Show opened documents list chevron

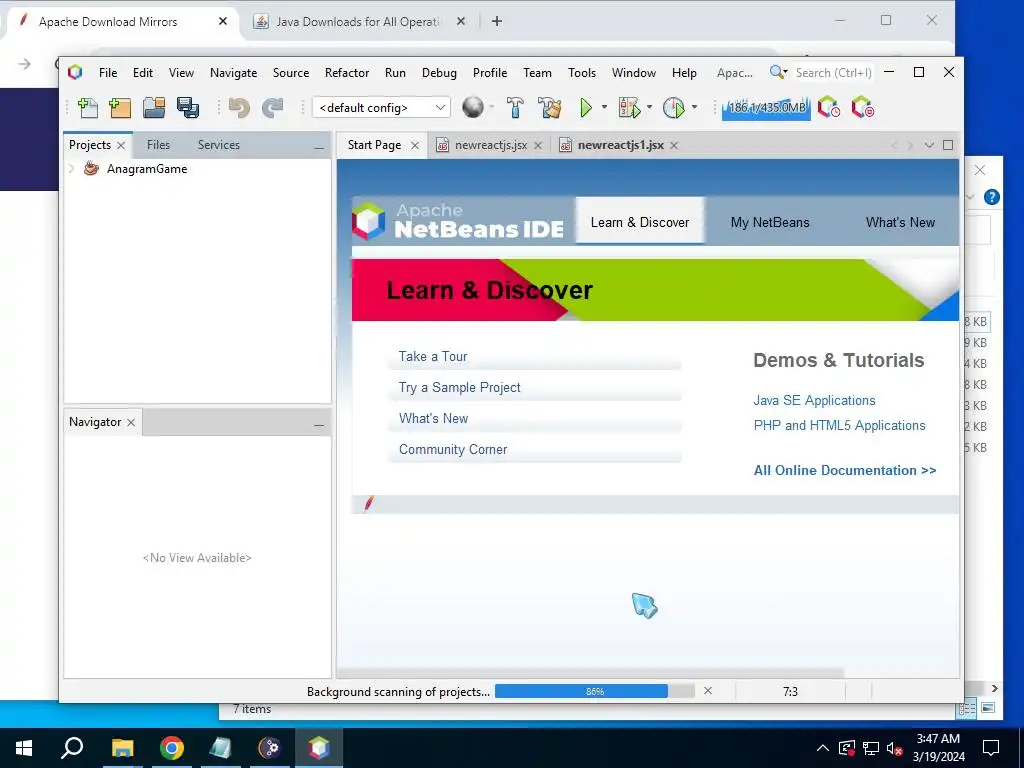pos(929,145)
